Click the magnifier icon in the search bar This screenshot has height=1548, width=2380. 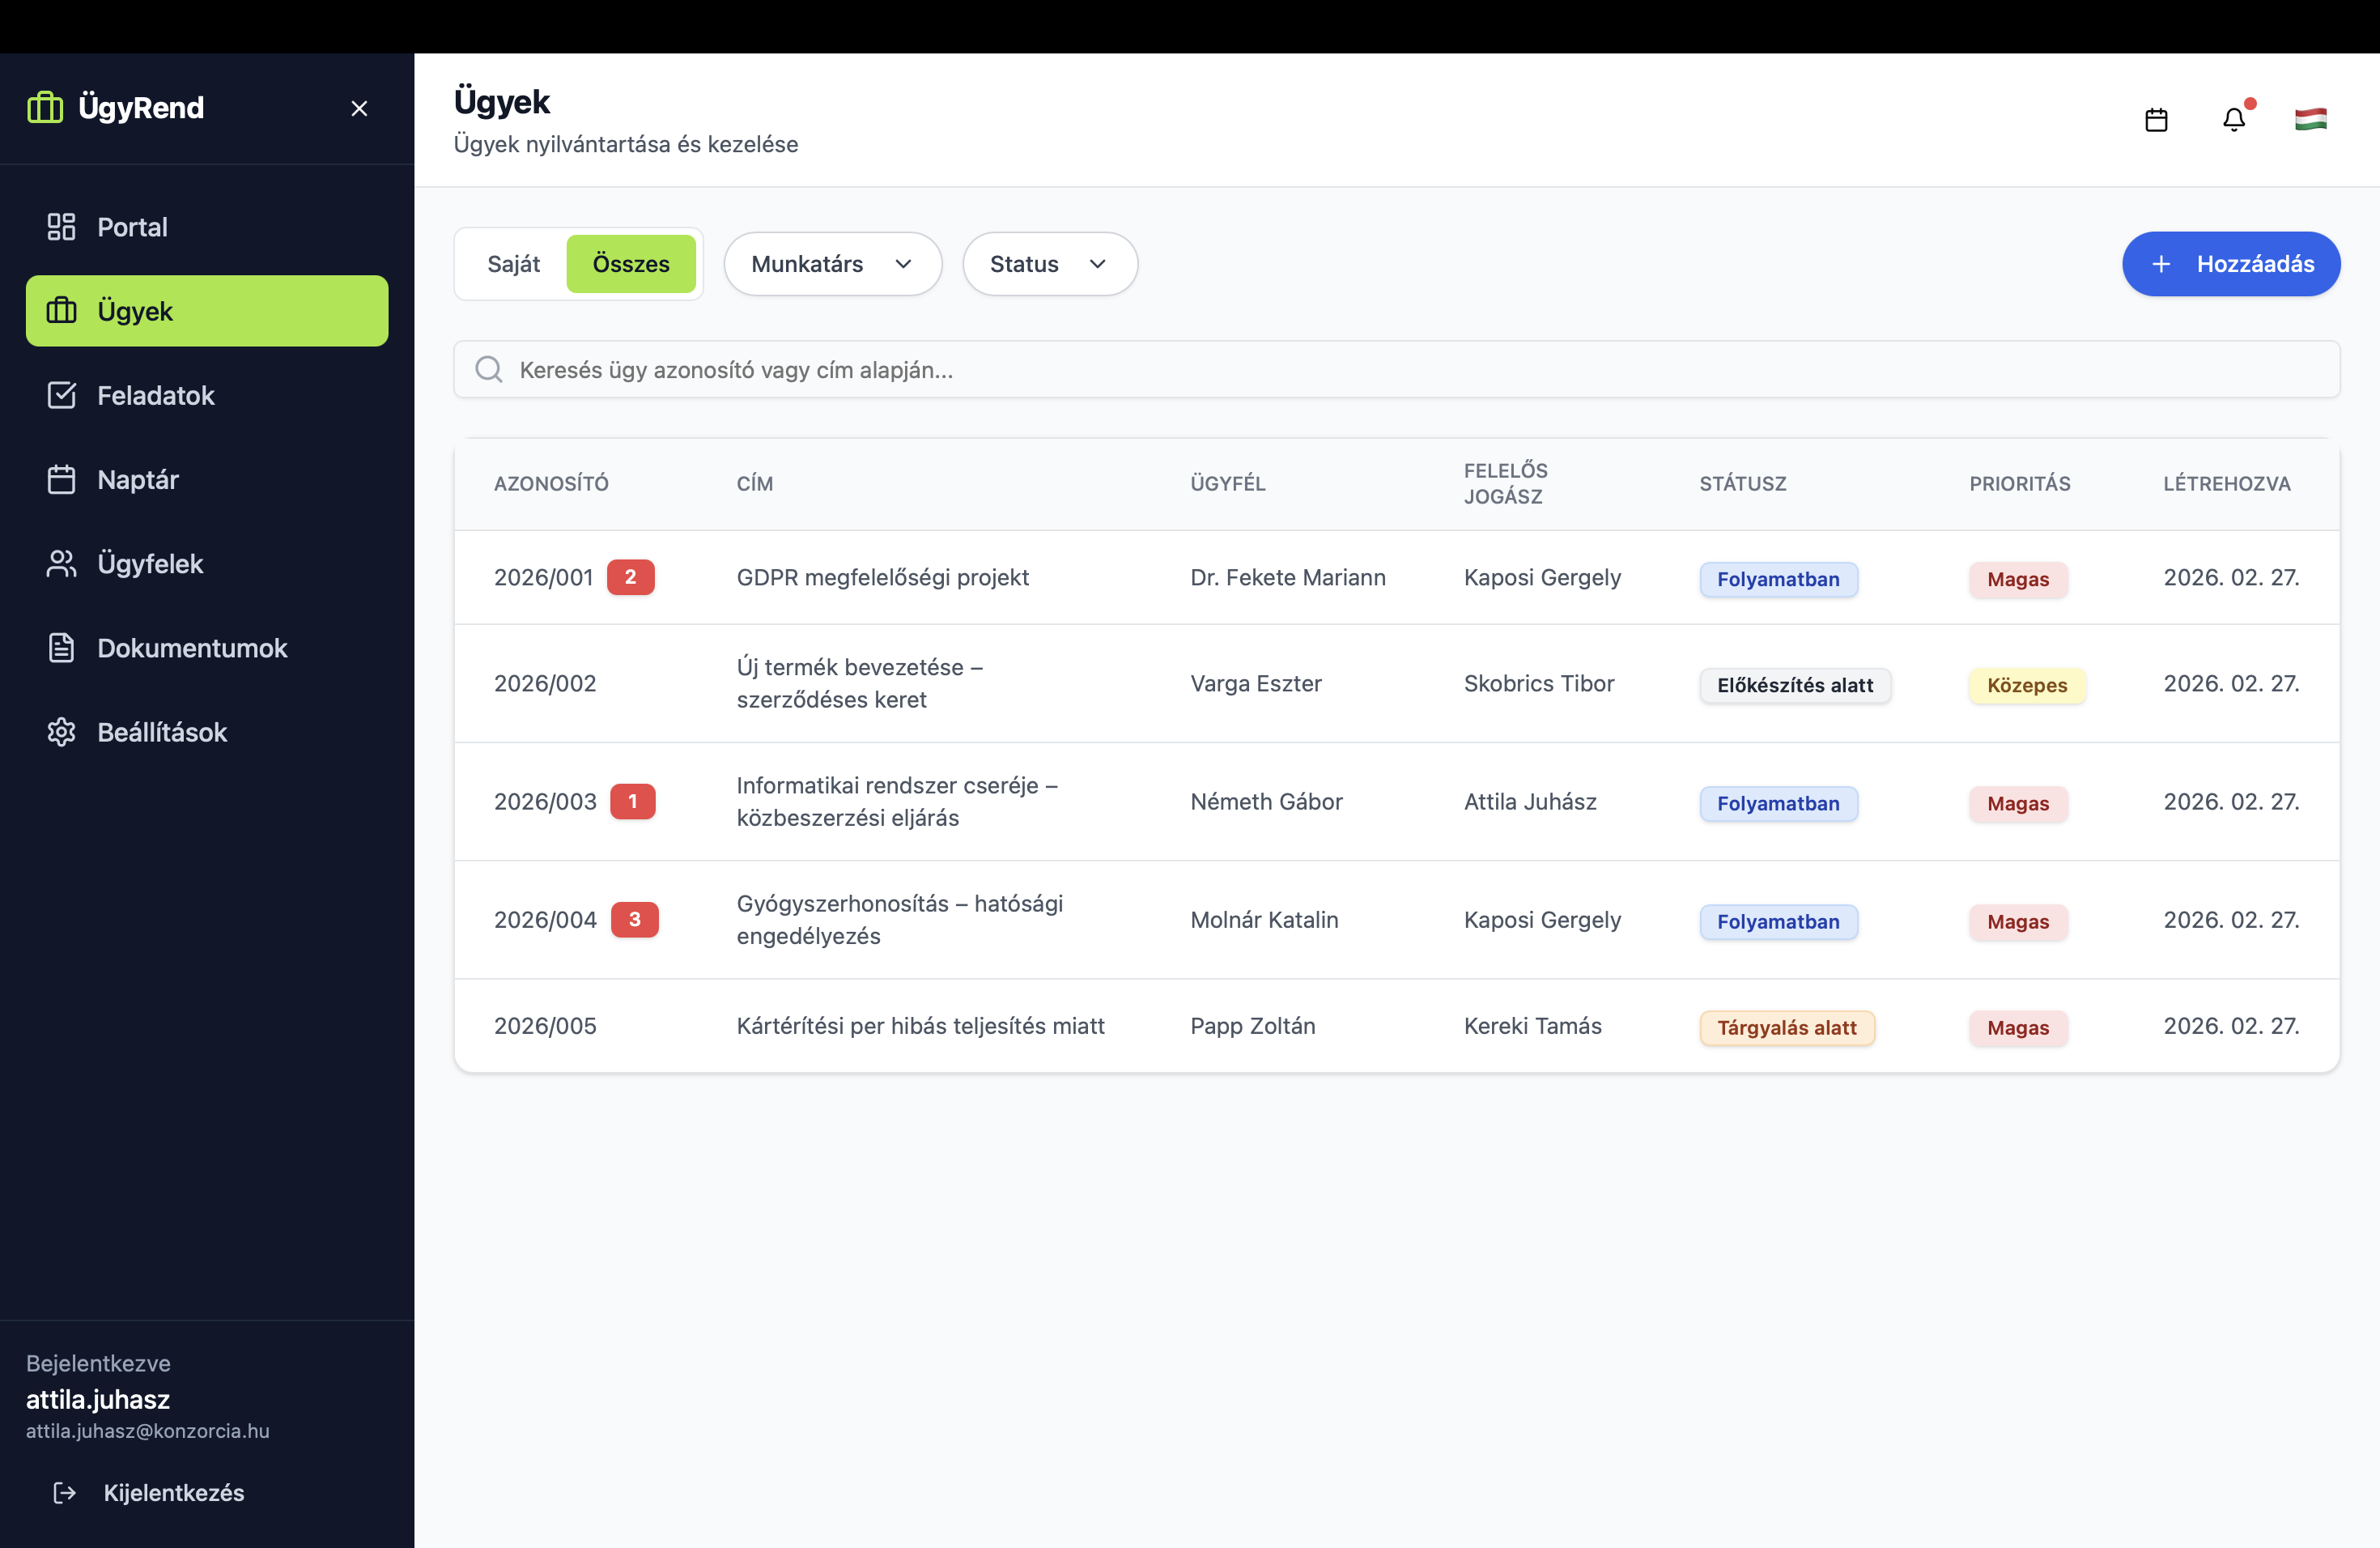pos(489,370)
